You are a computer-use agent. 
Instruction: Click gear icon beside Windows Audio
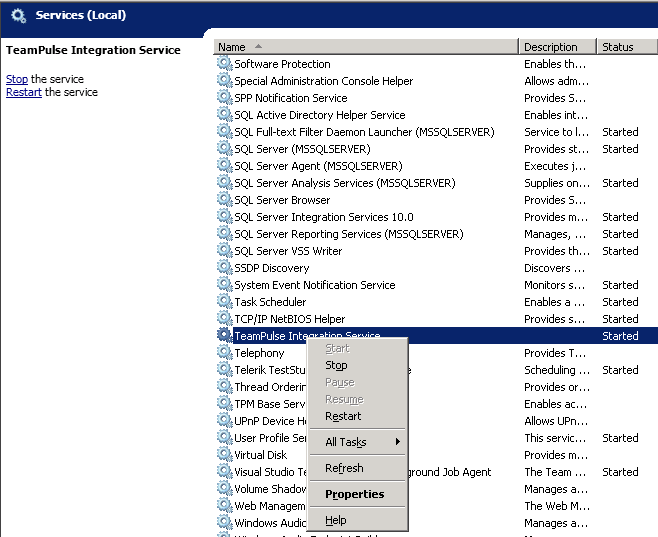click(225, 522)
